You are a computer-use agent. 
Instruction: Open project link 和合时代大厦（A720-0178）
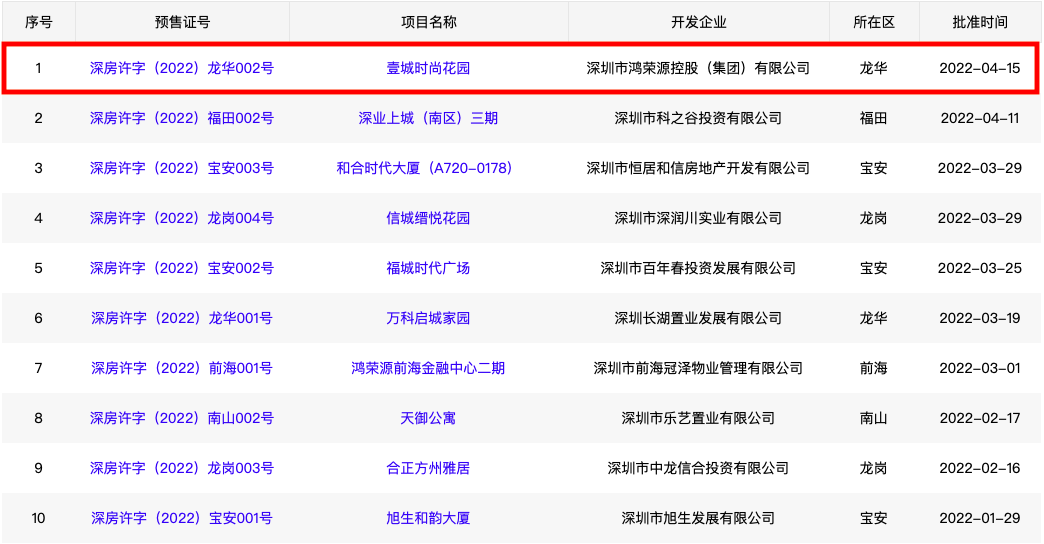(424, 168)
